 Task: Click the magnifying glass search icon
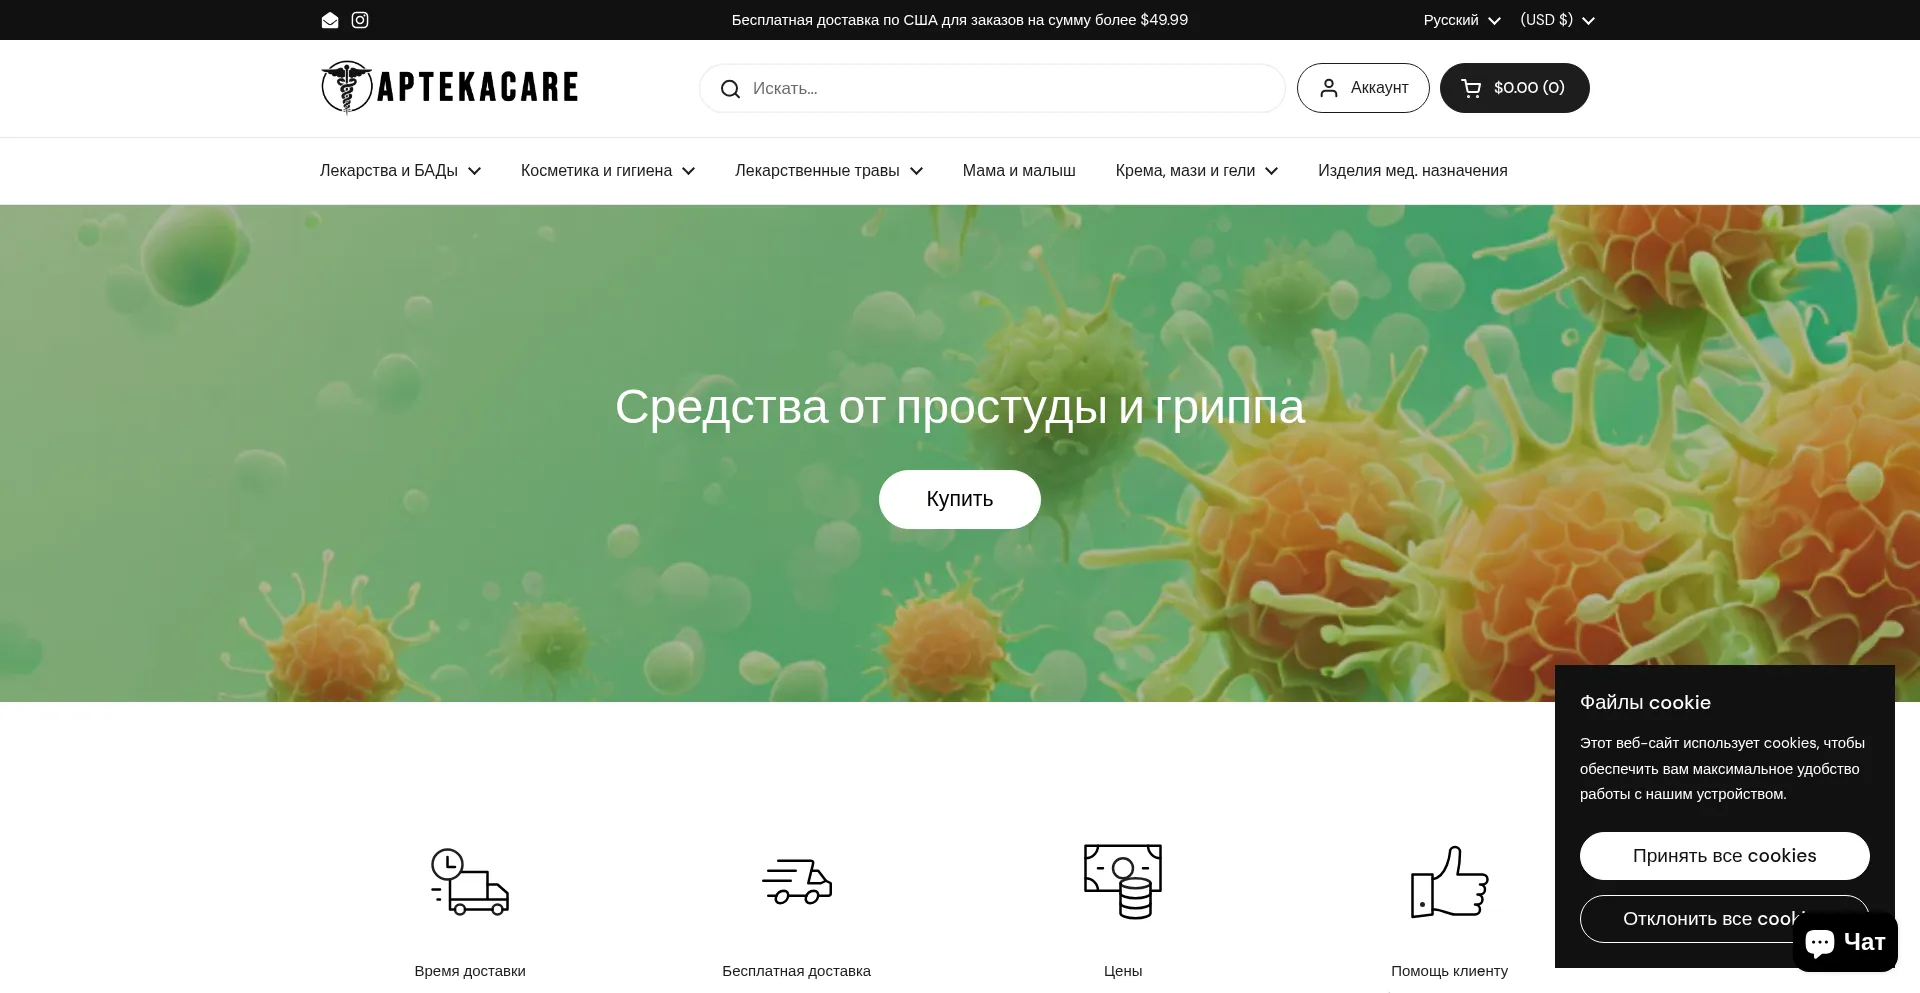pyautogui.click(x=730, y=89)
